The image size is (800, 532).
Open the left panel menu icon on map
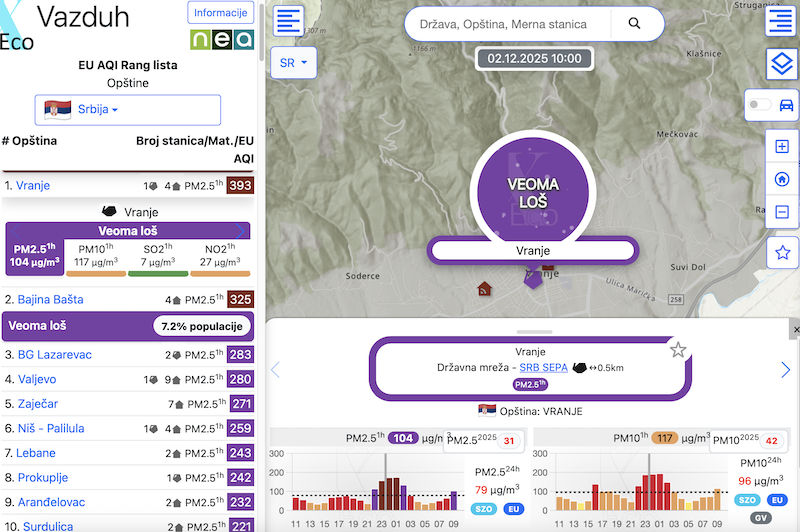point(289,22)
